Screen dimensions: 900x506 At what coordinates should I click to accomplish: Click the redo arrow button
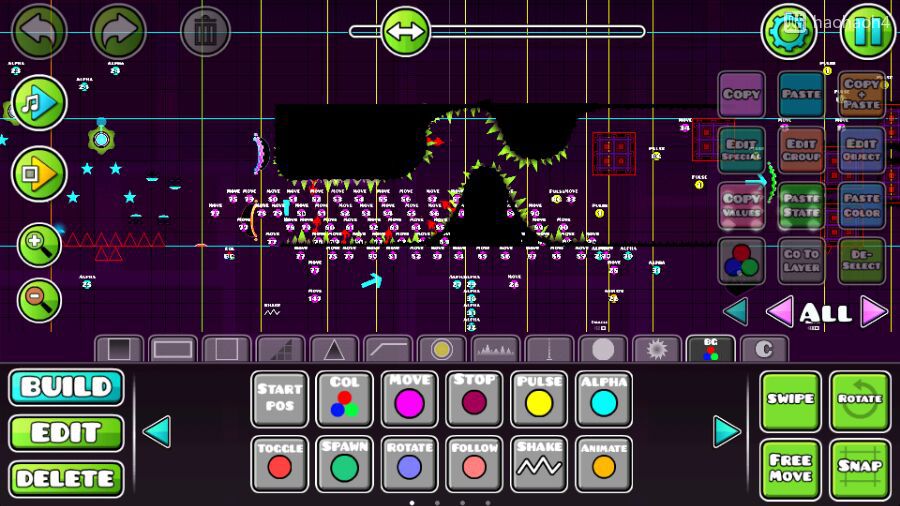coord(118,30)
